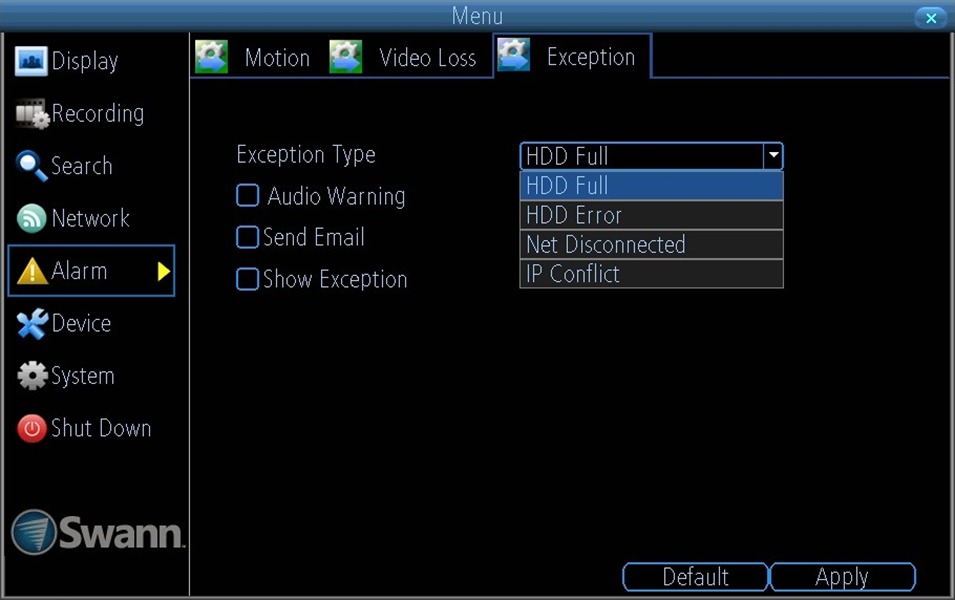955x600 pixels.
Task: Click the System gear icon
Action: [32, 376]
